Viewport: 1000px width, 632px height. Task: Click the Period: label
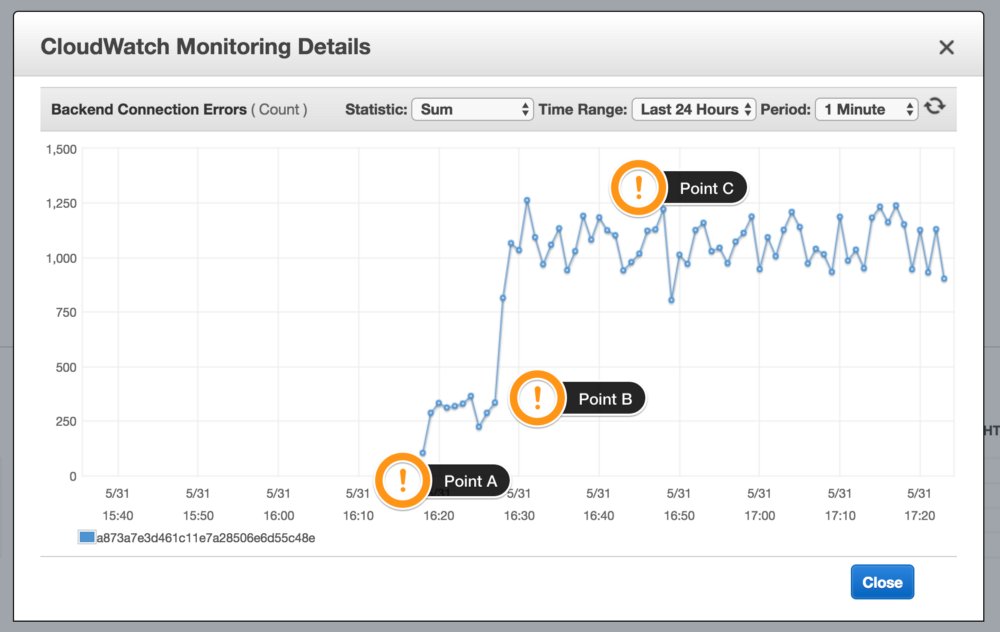[786, 109]
